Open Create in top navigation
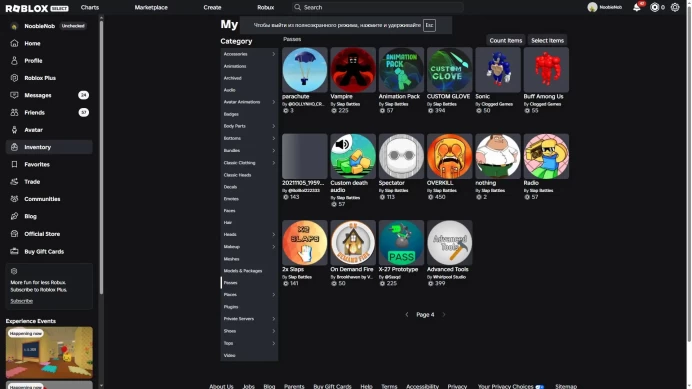Viewport: 692px width, 389px height. pos(212,8)
